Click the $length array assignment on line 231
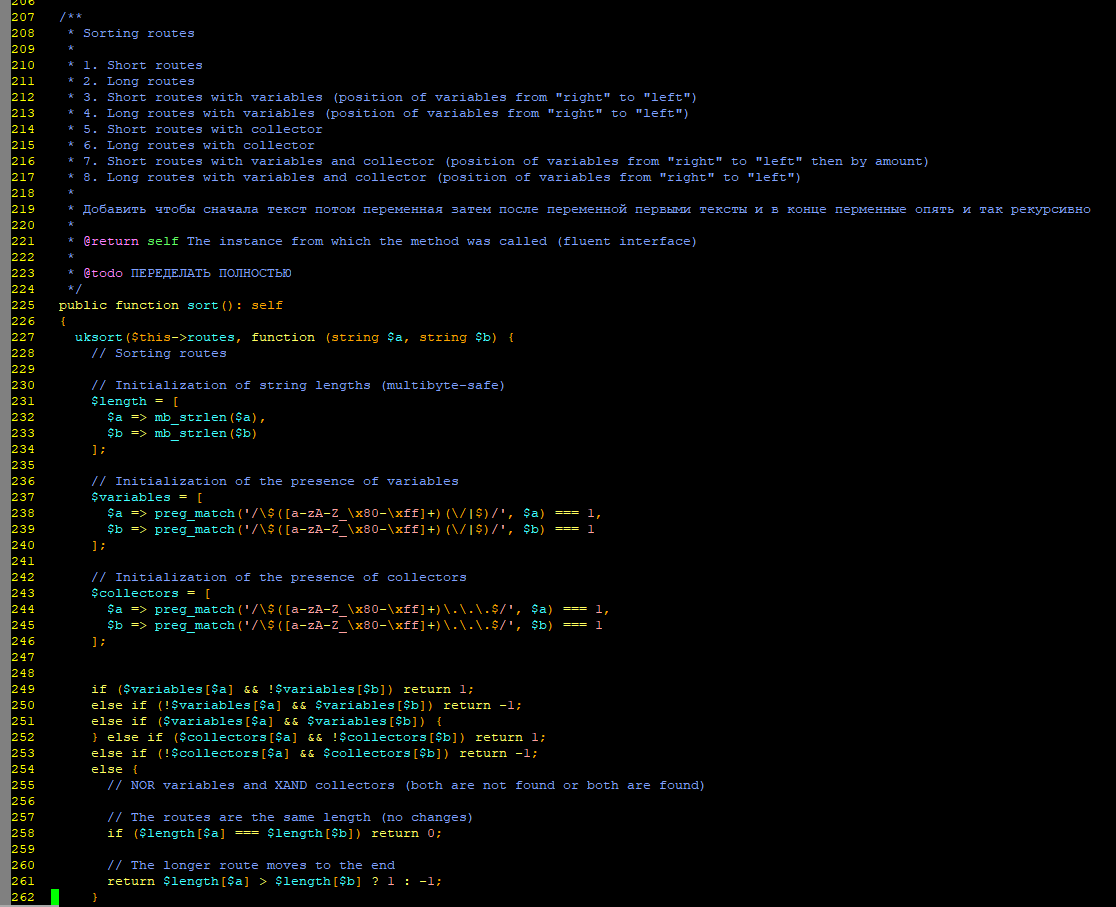Viewport: 1116px width, 907px height. [119, 401]
